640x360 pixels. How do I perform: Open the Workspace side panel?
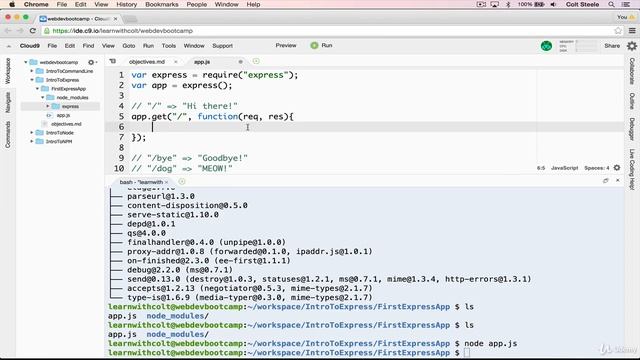[8, 71]
